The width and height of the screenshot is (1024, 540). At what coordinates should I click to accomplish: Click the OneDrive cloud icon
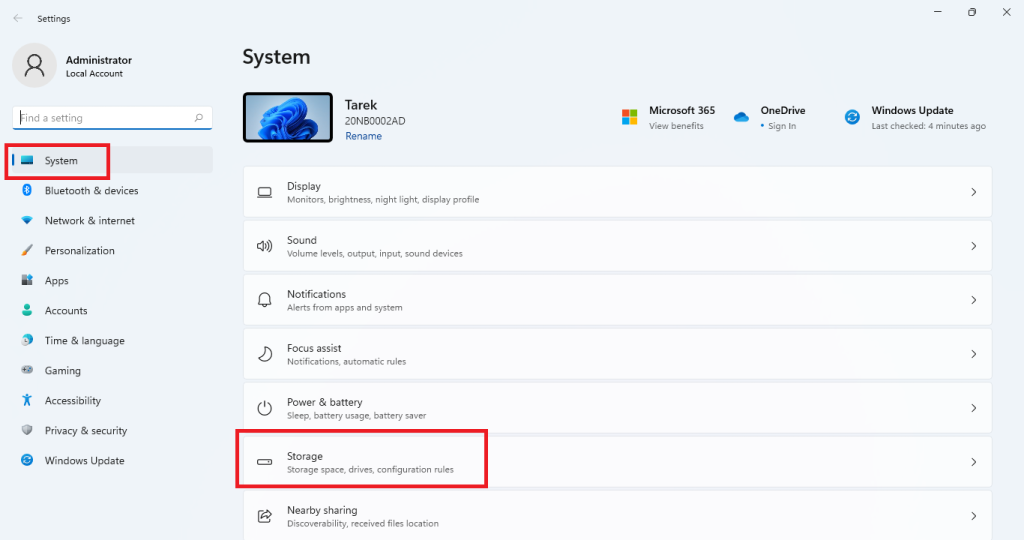click(741, 117)
